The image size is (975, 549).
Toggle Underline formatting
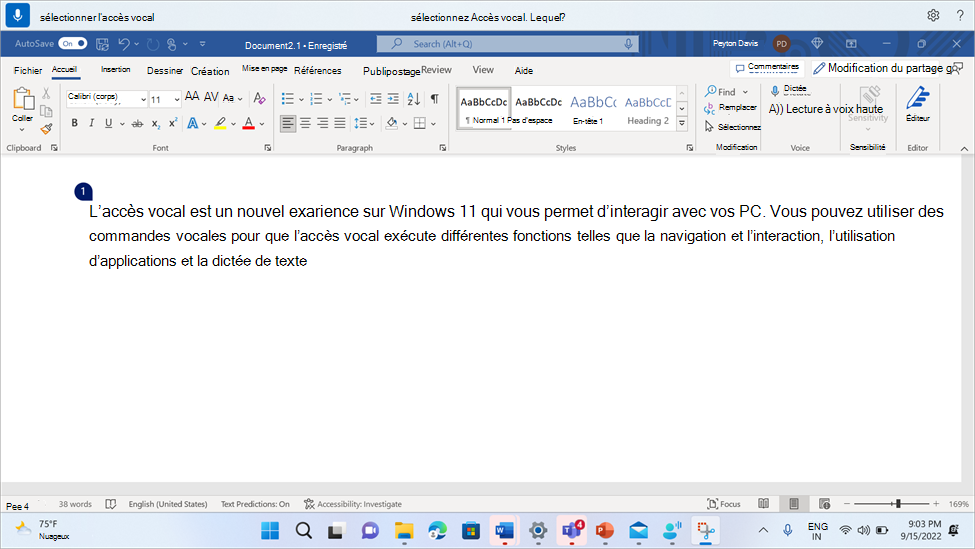(x=108, y=123)
